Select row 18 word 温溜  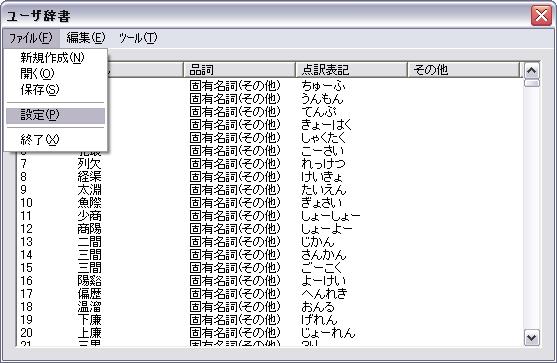click(x=90, y=307)
